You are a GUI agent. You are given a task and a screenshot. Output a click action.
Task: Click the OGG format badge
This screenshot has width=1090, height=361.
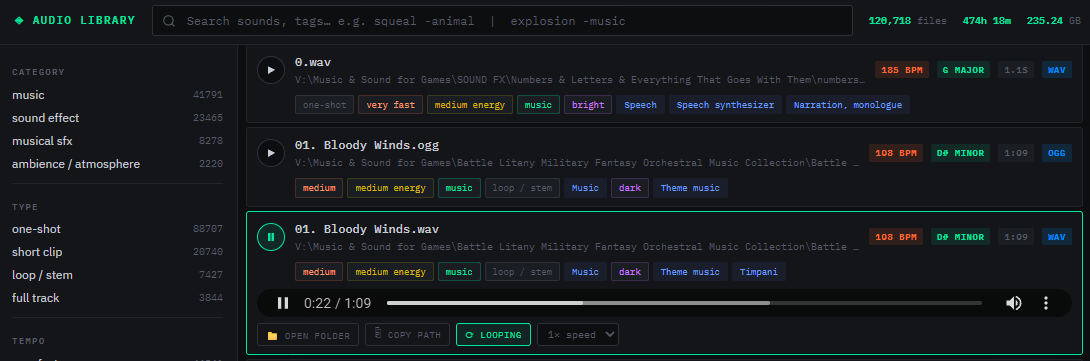(1057, 153)
